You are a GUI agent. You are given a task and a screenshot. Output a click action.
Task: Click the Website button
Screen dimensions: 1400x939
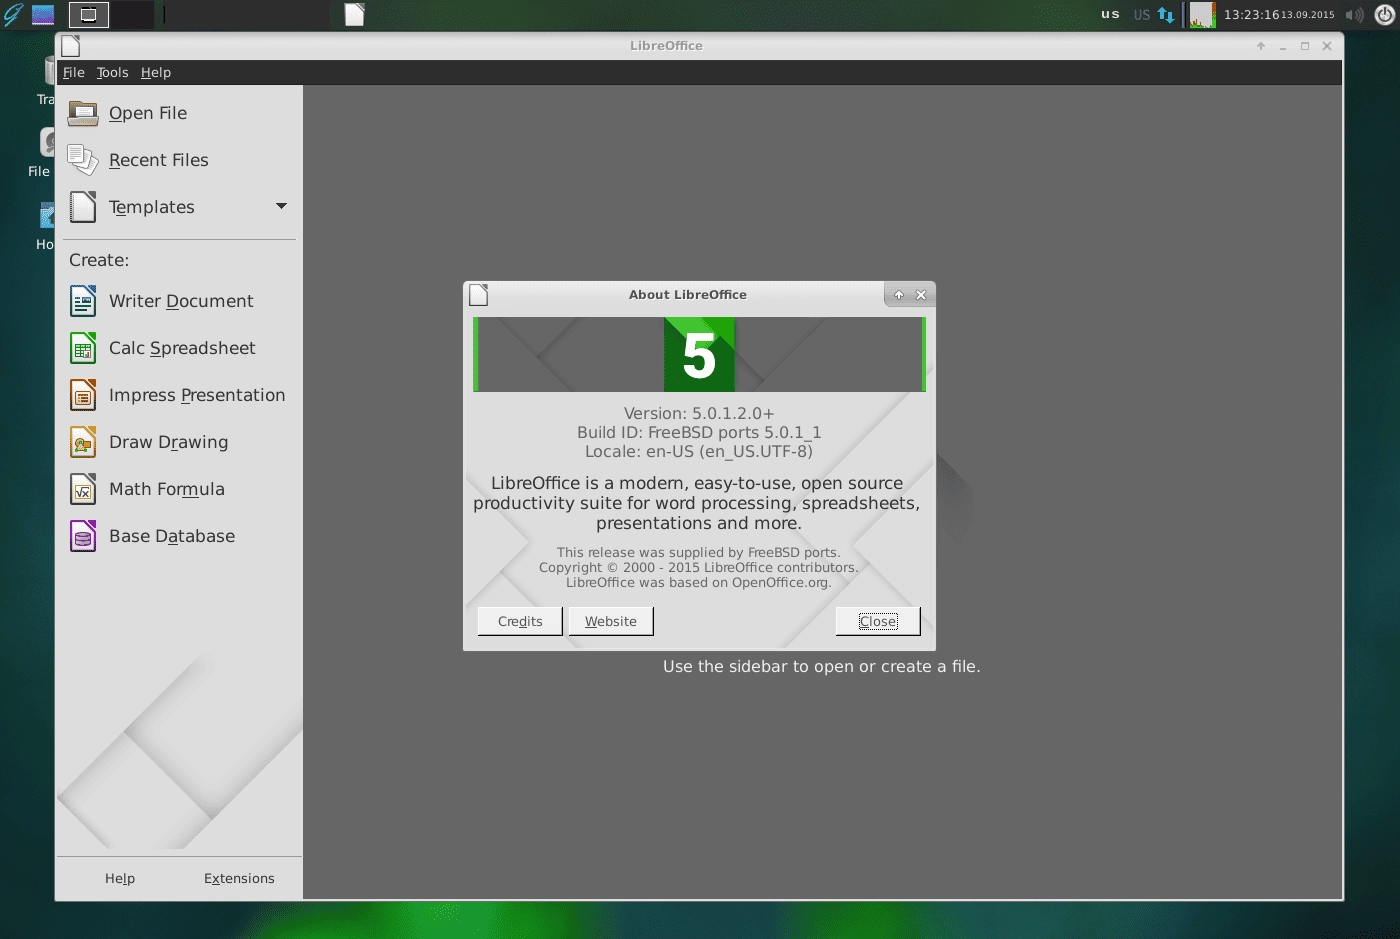click(611, 621)
